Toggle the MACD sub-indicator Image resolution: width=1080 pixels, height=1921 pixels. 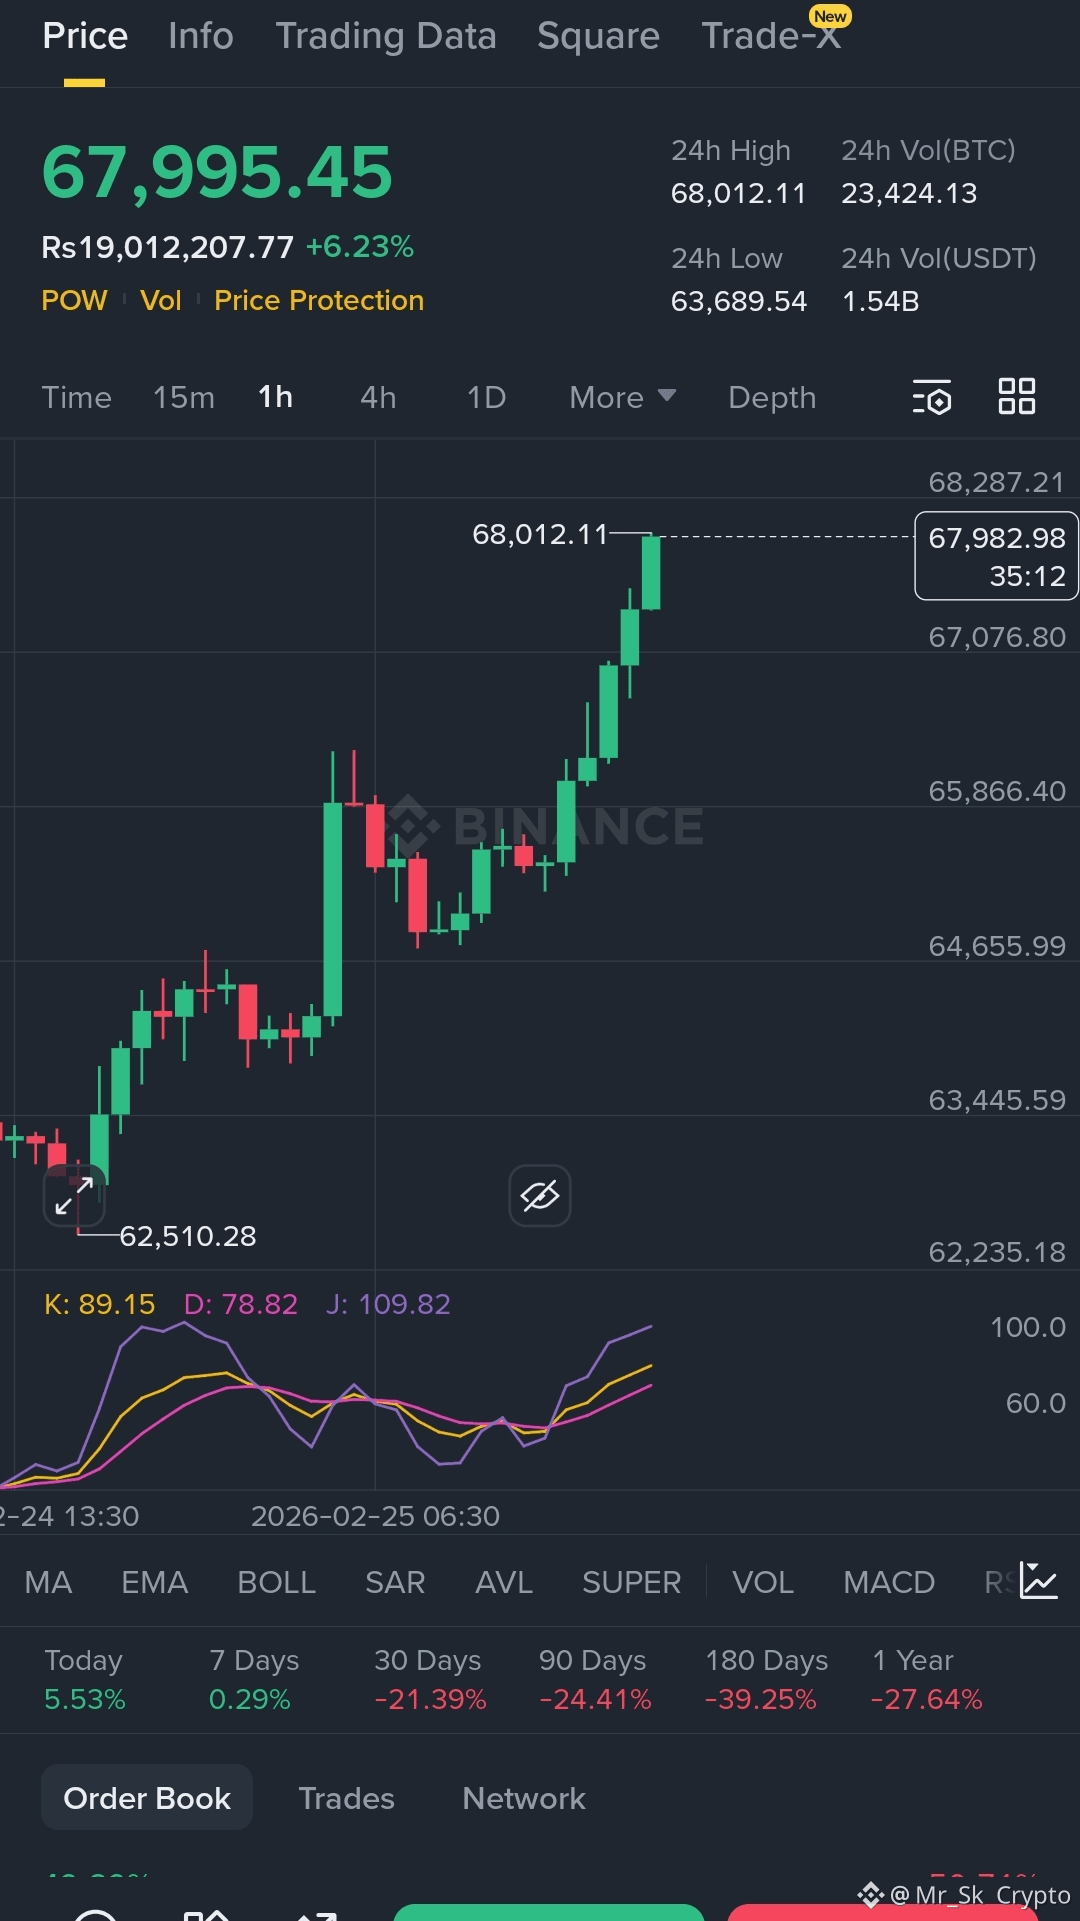889,1582
